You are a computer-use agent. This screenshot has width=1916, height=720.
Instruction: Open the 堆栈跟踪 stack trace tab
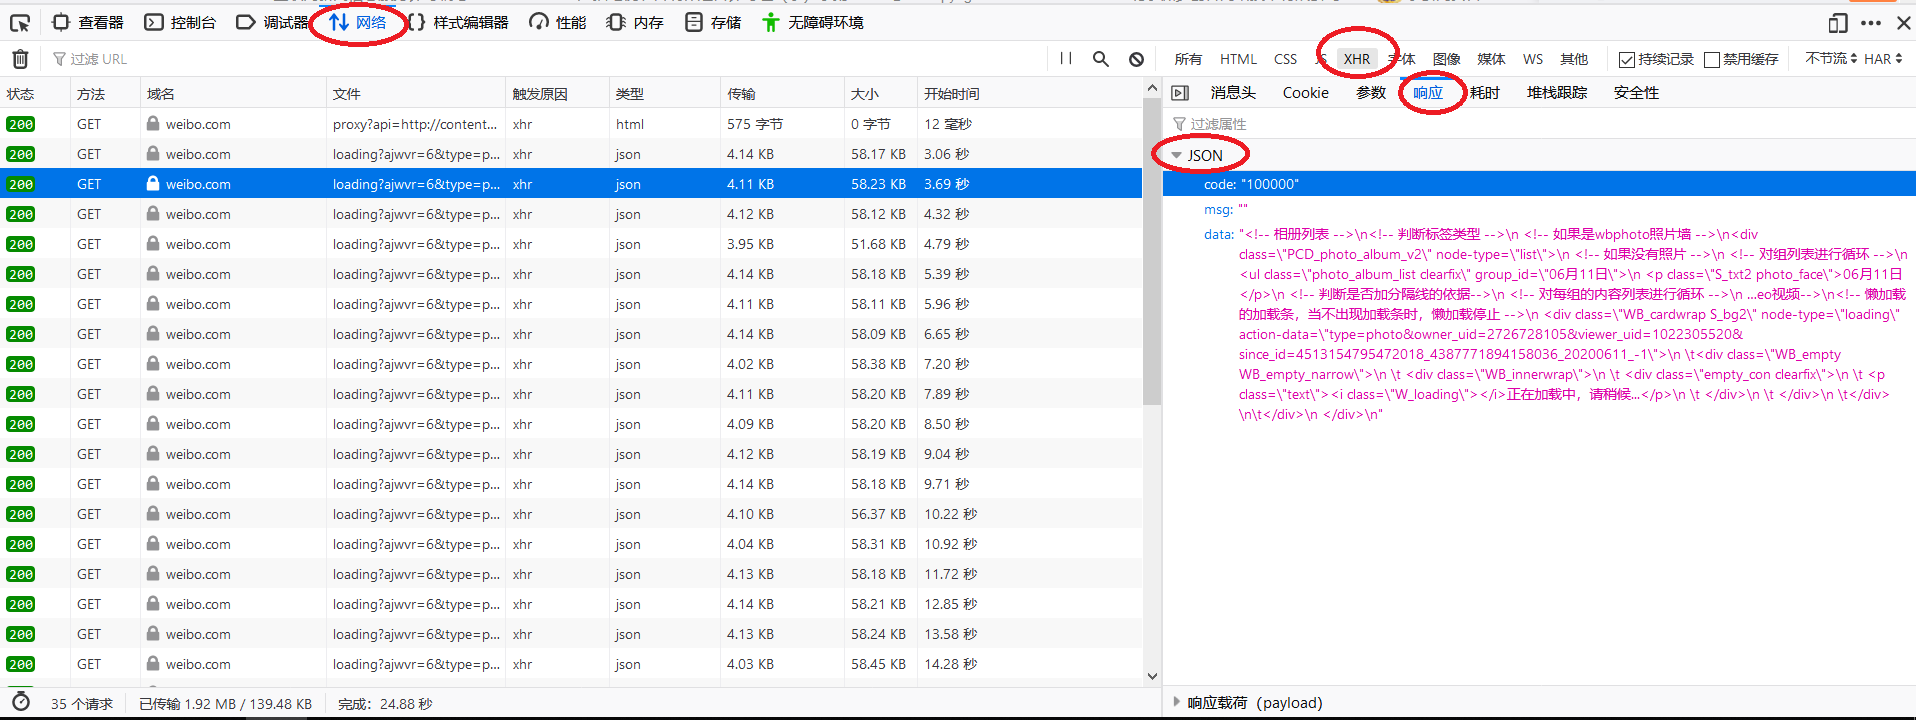click(1557, 93)
